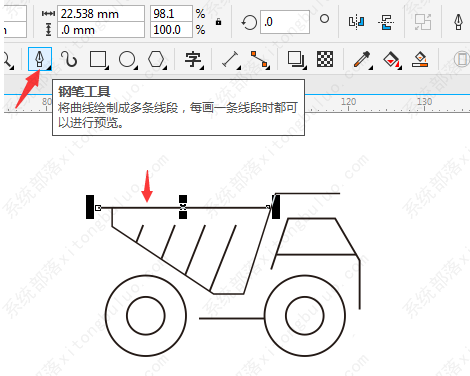This screenshot has height=376, width=470.
Task: Open the Connector tool flyout arrow
Action: [268, 68]
